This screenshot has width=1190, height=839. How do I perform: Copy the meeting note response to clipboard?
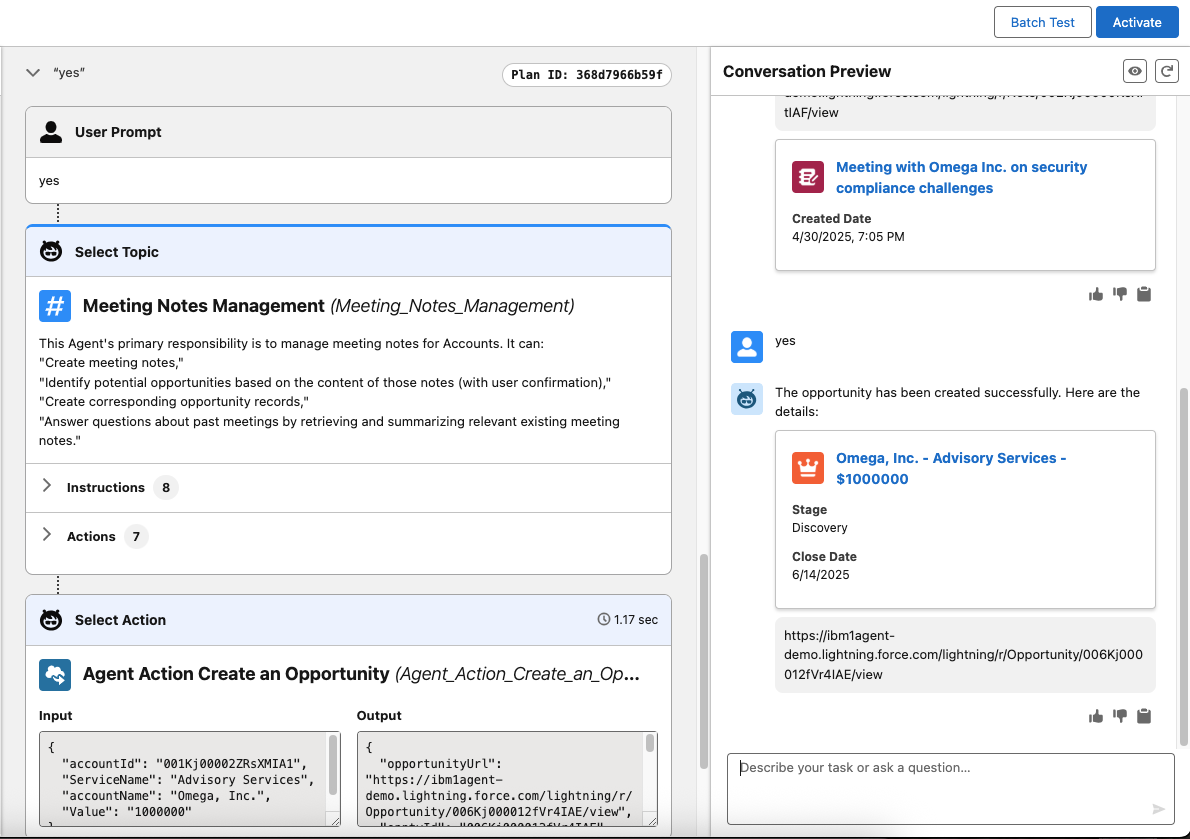tap(1145, 294)
